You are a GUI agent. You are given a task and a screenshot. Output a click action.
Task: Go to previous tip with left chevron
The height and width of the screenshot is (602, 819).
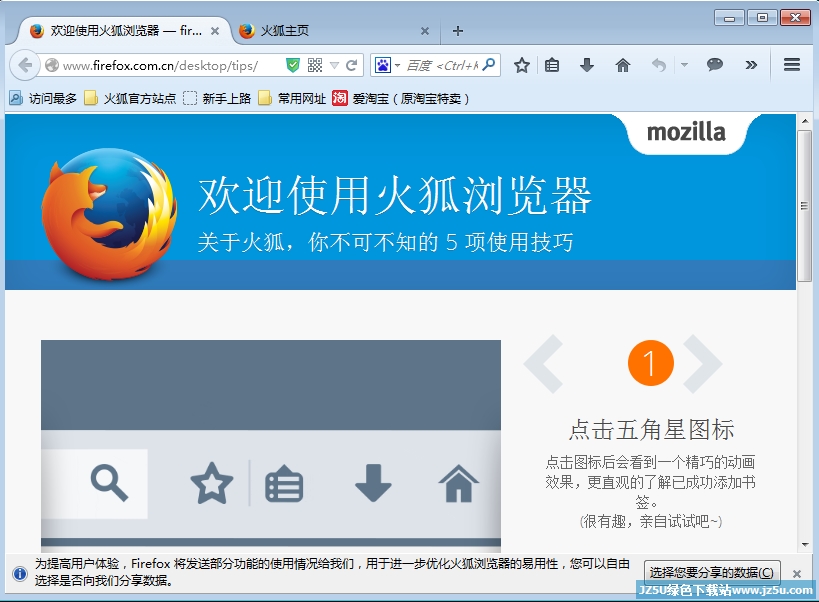[544, 363]
